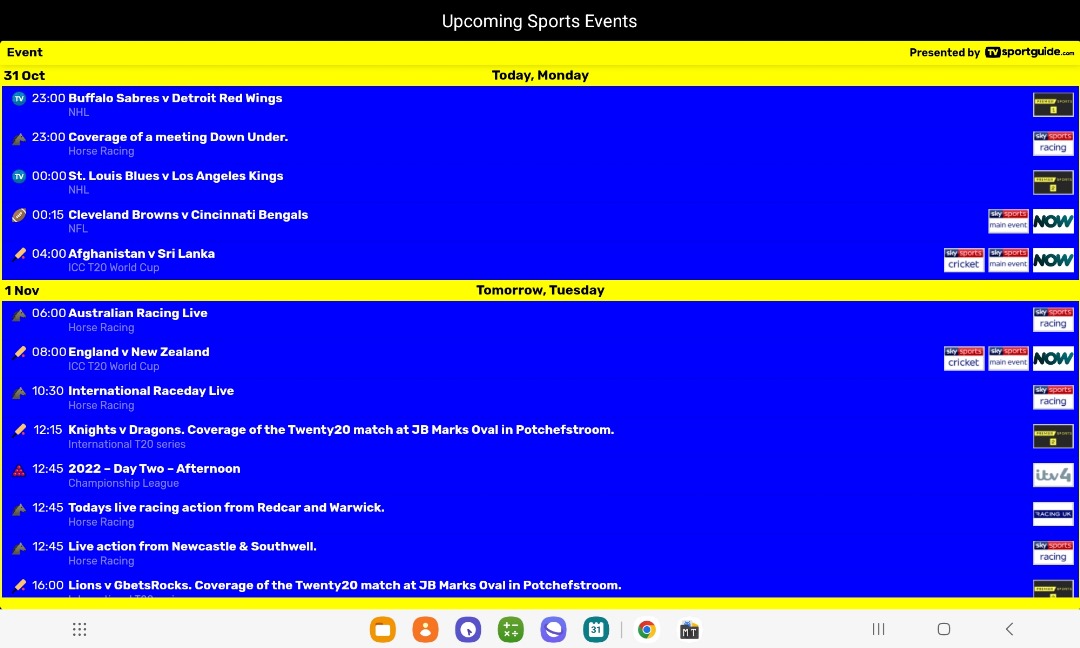This screenshot has width=1080, height=648.
Task: Open the Calculator app in taskbar
Action: 511,629
